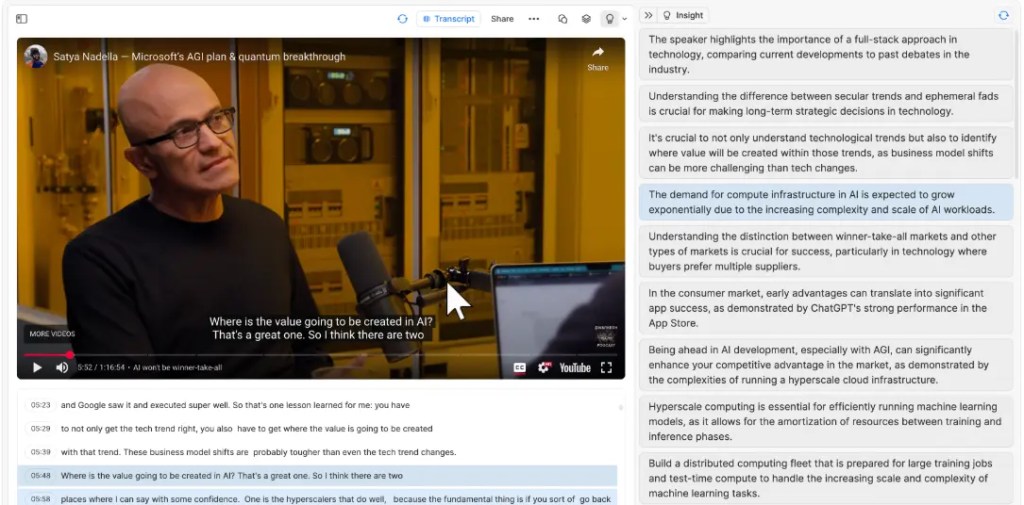Select the Insight tab
Screen dimensions: 1024x505
(683, 15)
